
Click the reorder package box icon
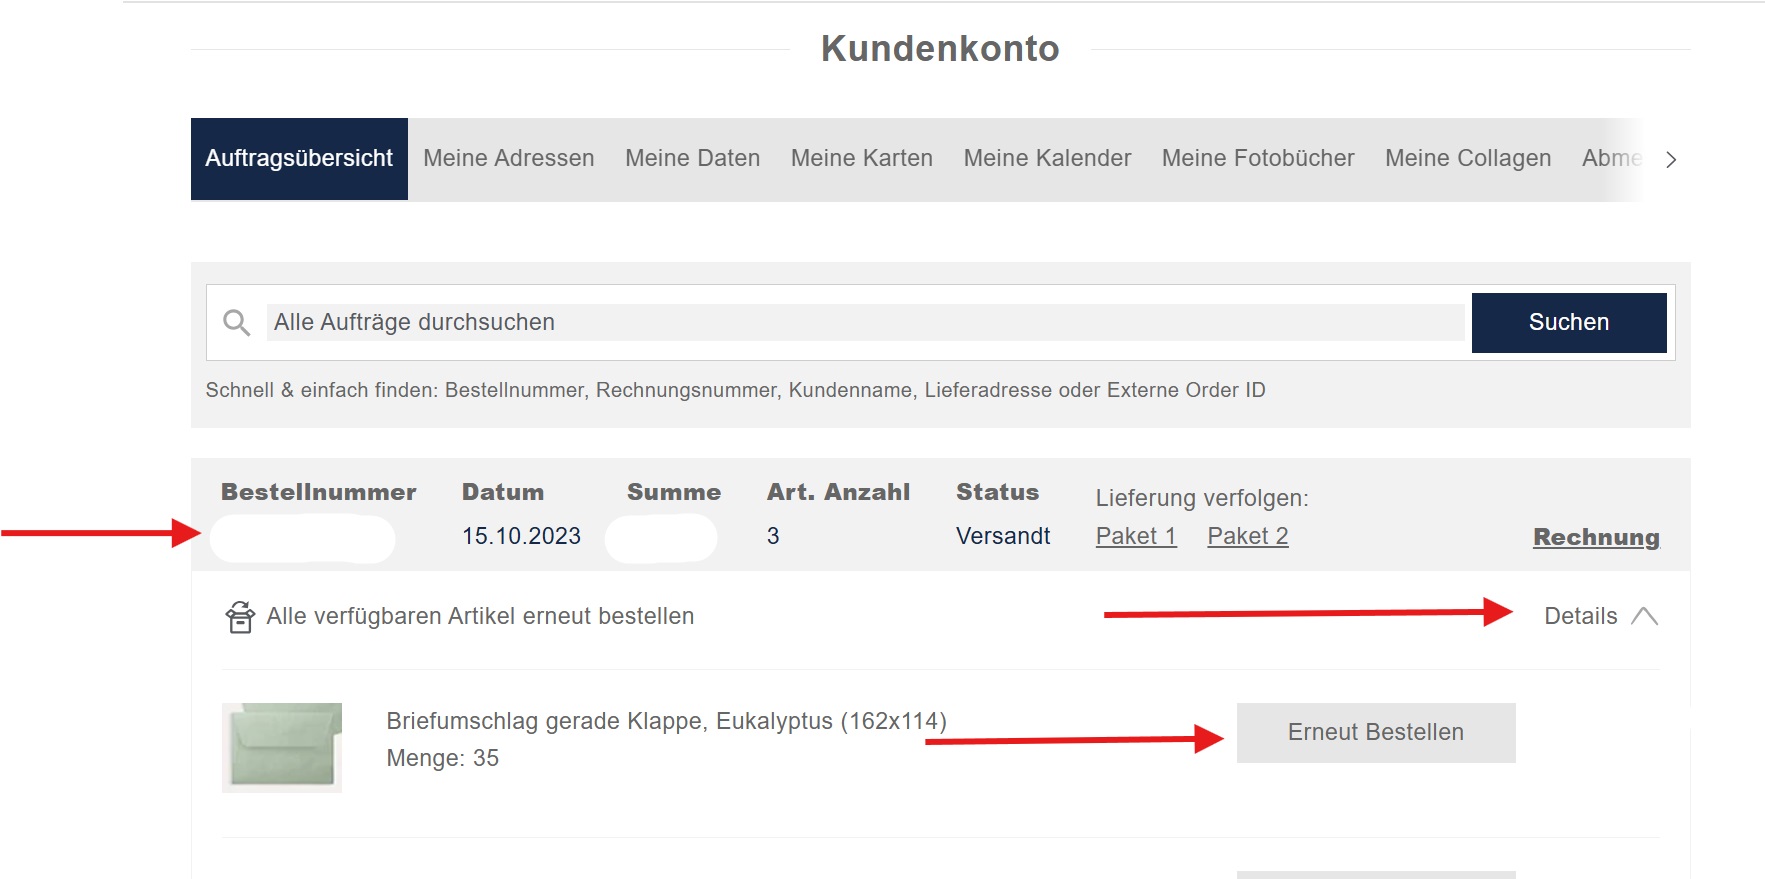click(x=240, y=617)
